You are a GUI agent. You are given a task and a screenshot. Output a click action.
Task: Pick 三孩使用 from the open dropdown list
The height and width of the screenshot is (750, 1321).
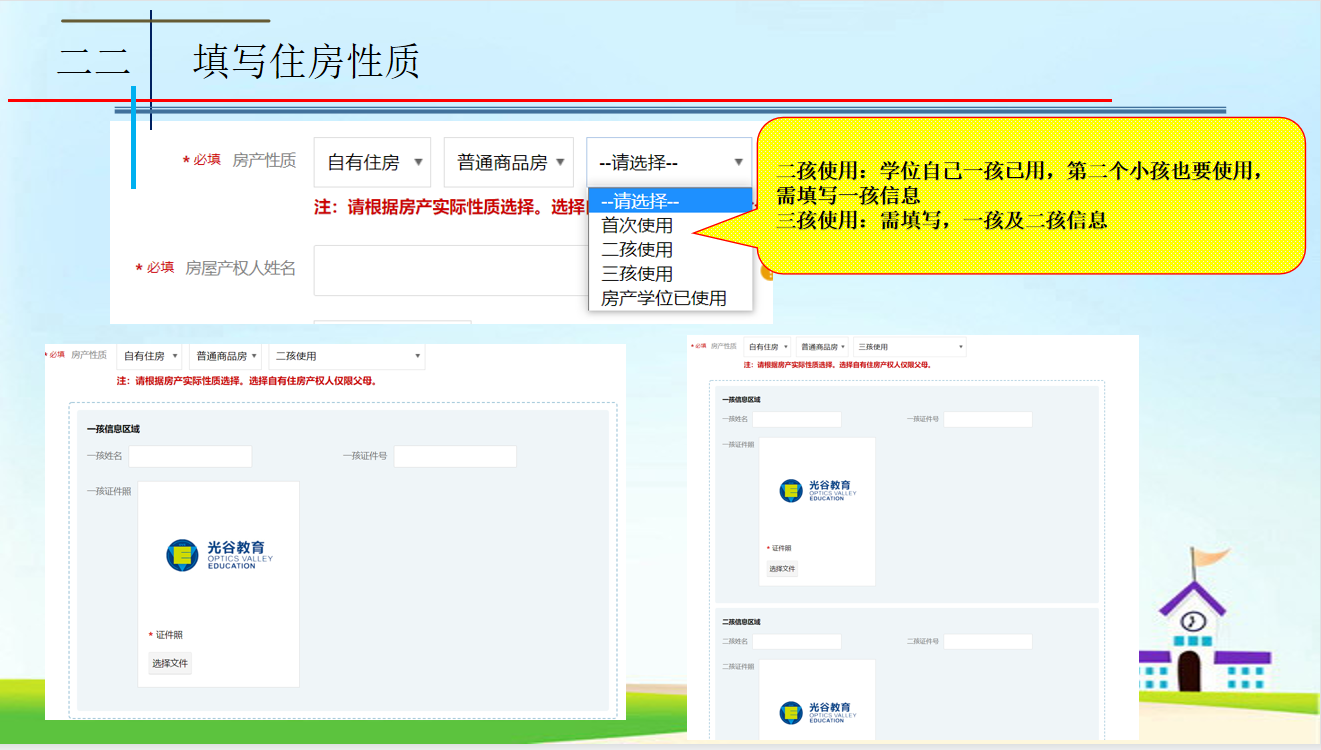tap(637, 274)
